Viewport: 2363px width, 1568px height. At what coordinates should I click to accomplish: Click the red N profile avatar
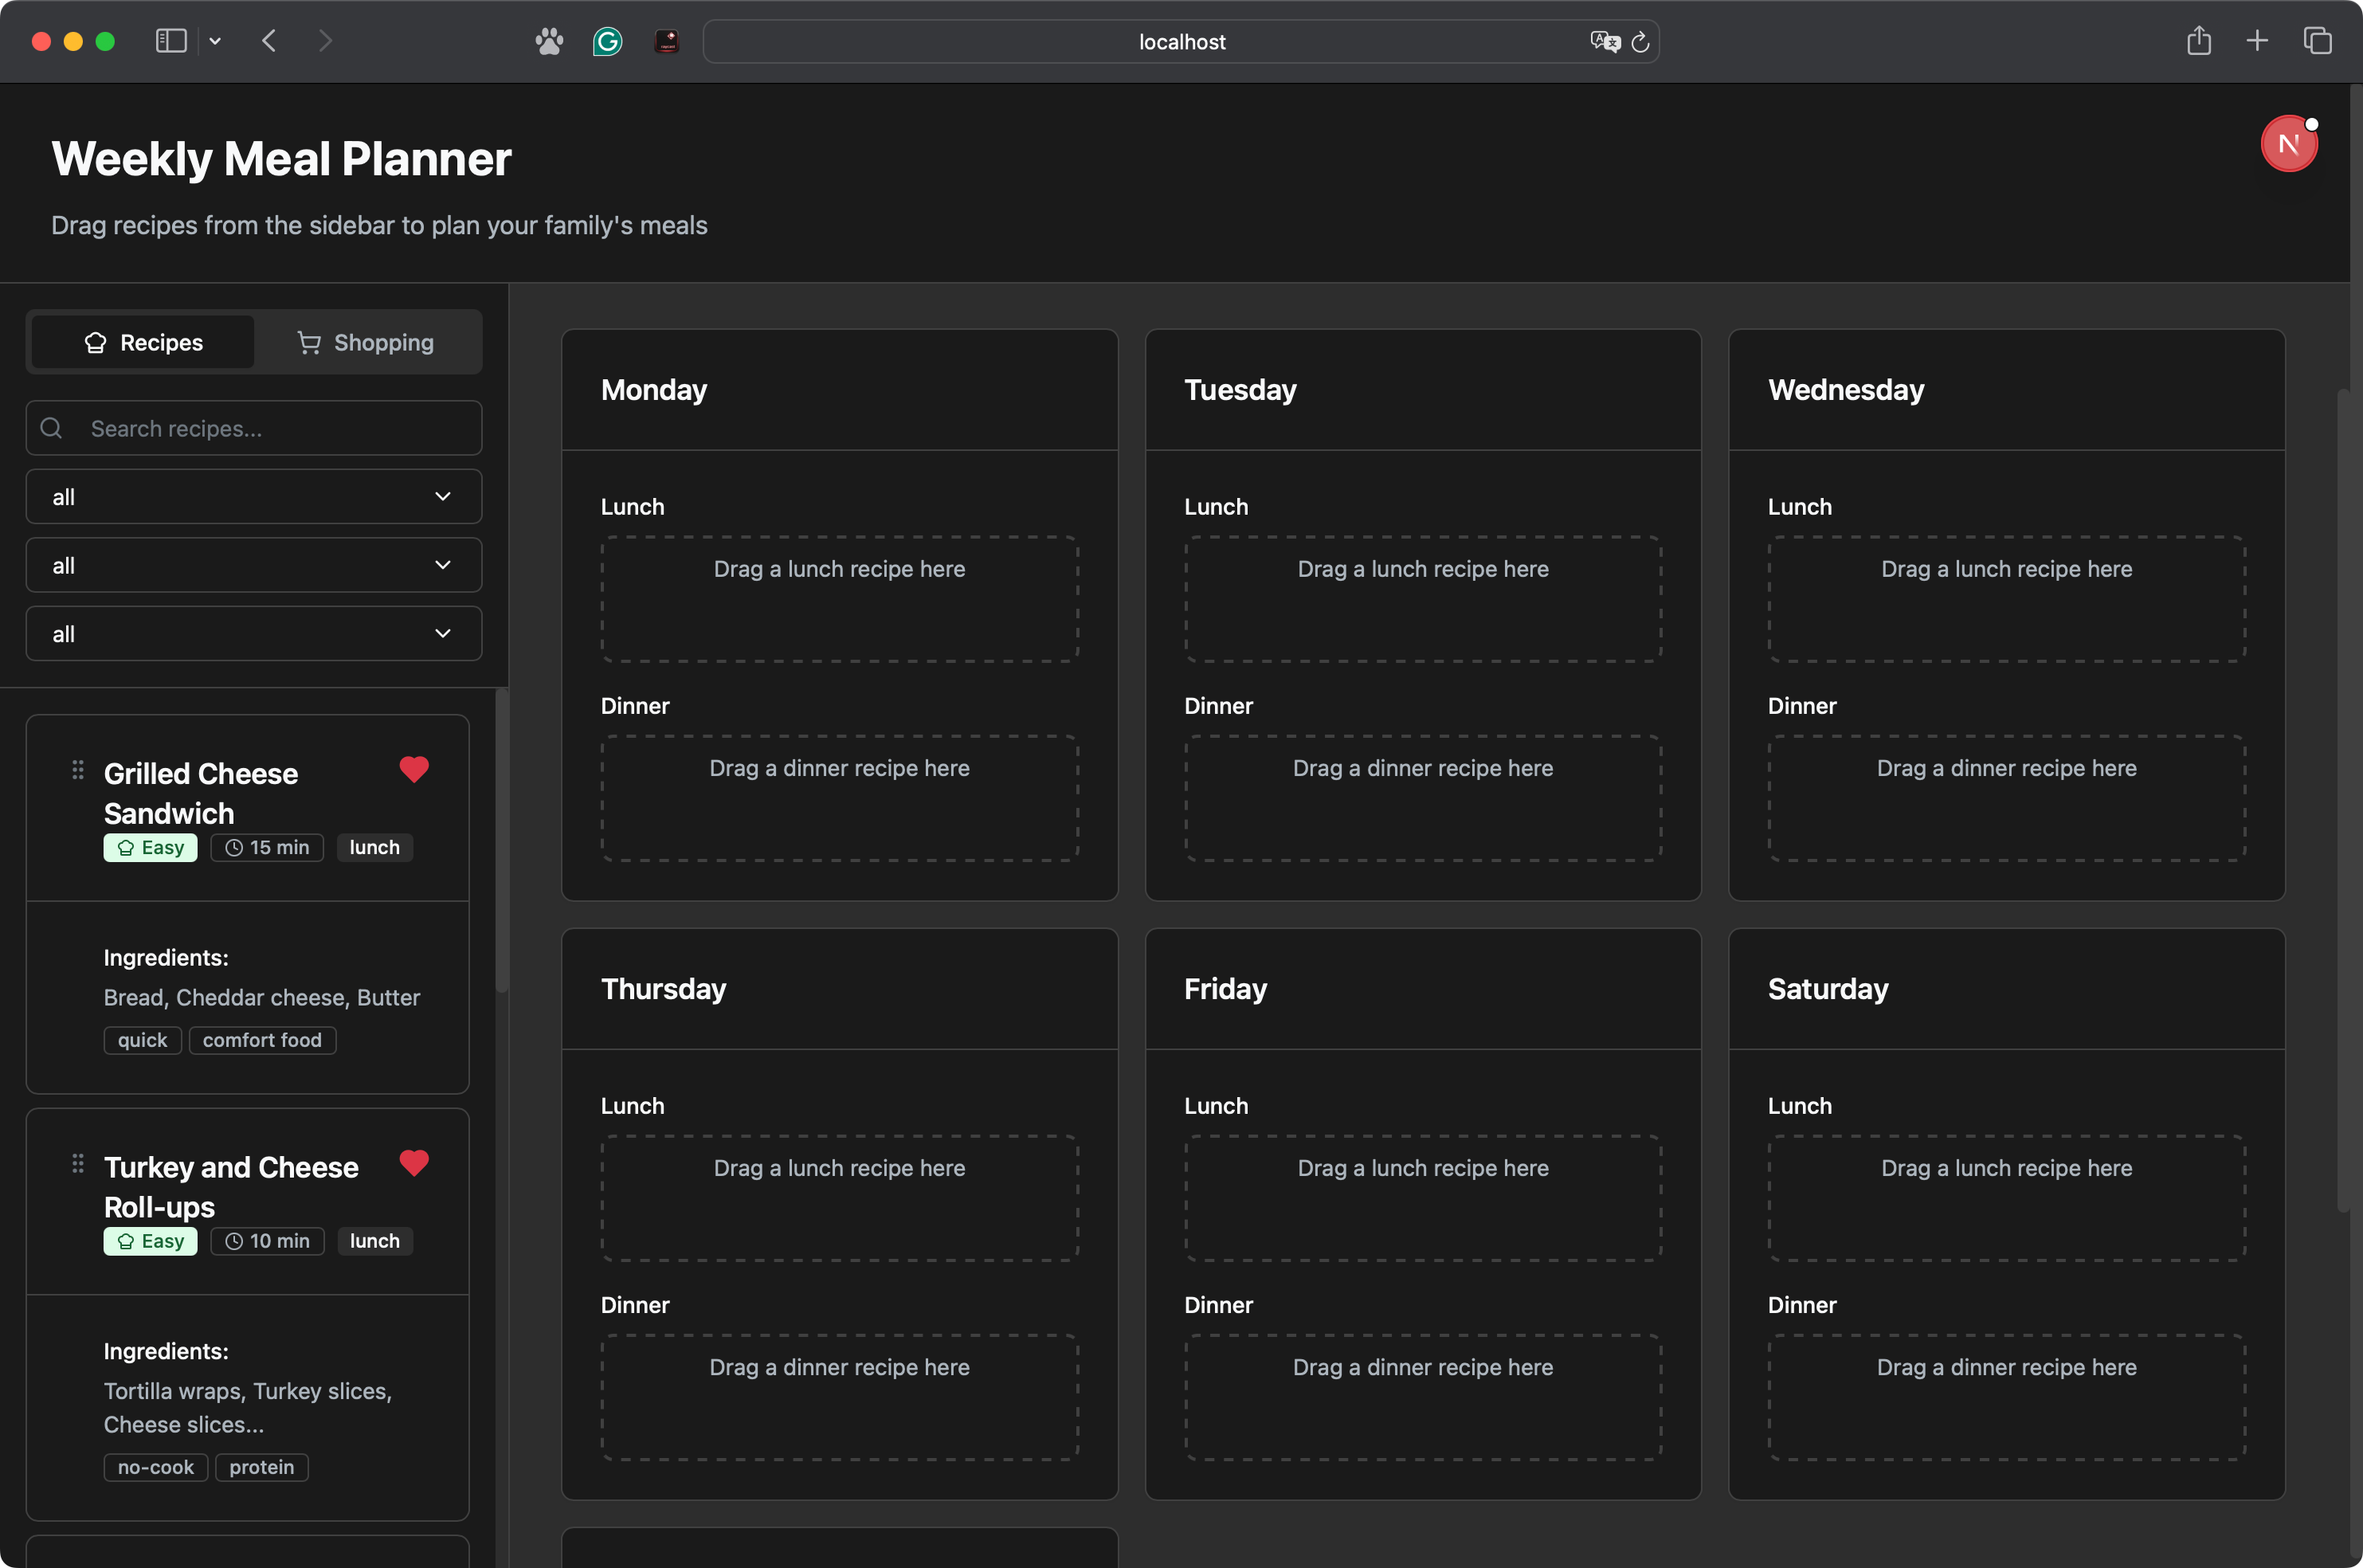[2290, 143]
